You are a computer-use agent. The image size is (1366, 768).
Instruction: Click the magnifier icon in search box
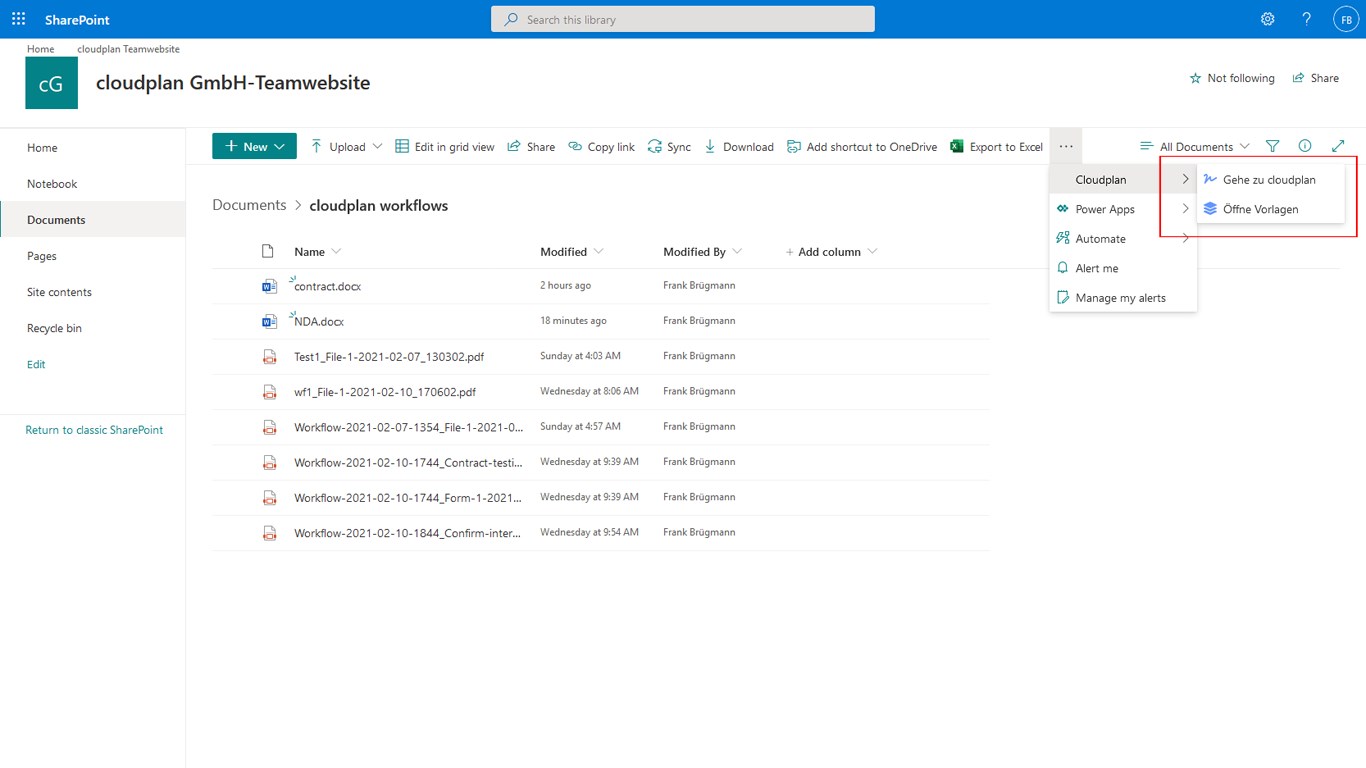click(512, 19)
